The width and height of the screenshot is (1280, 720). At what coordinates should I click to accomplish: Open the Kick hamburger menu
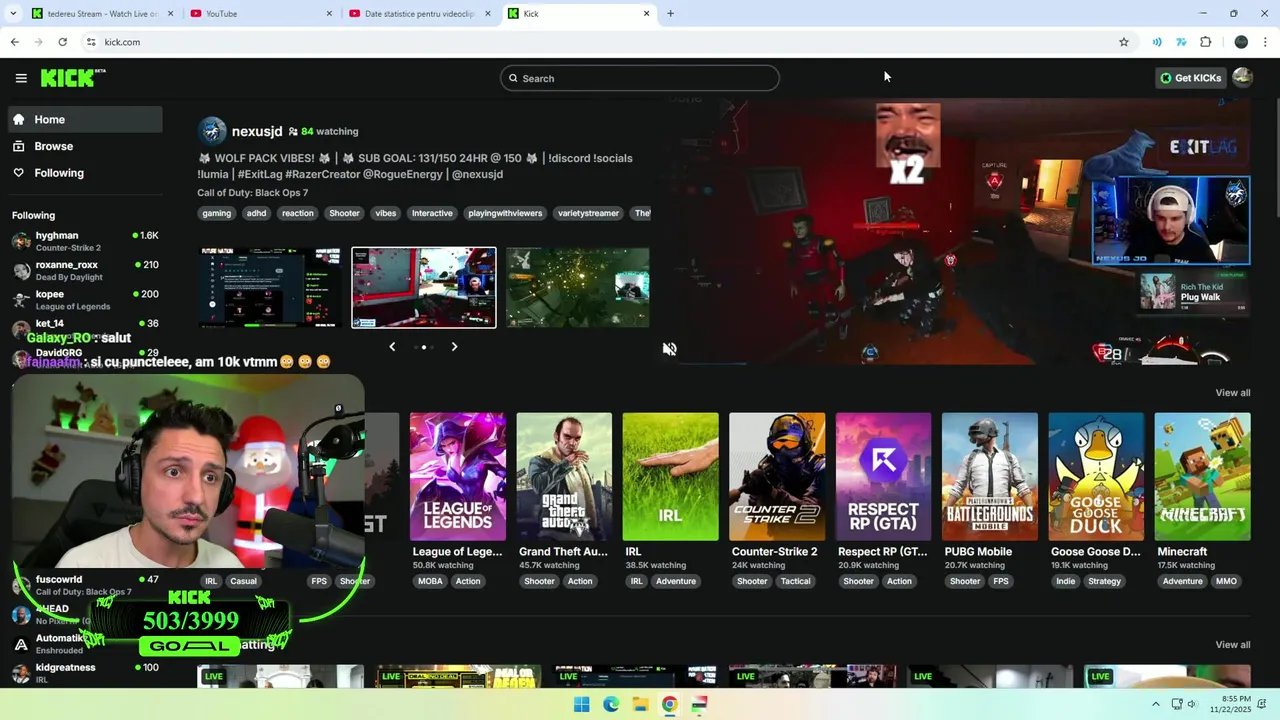tap(21, 78)
